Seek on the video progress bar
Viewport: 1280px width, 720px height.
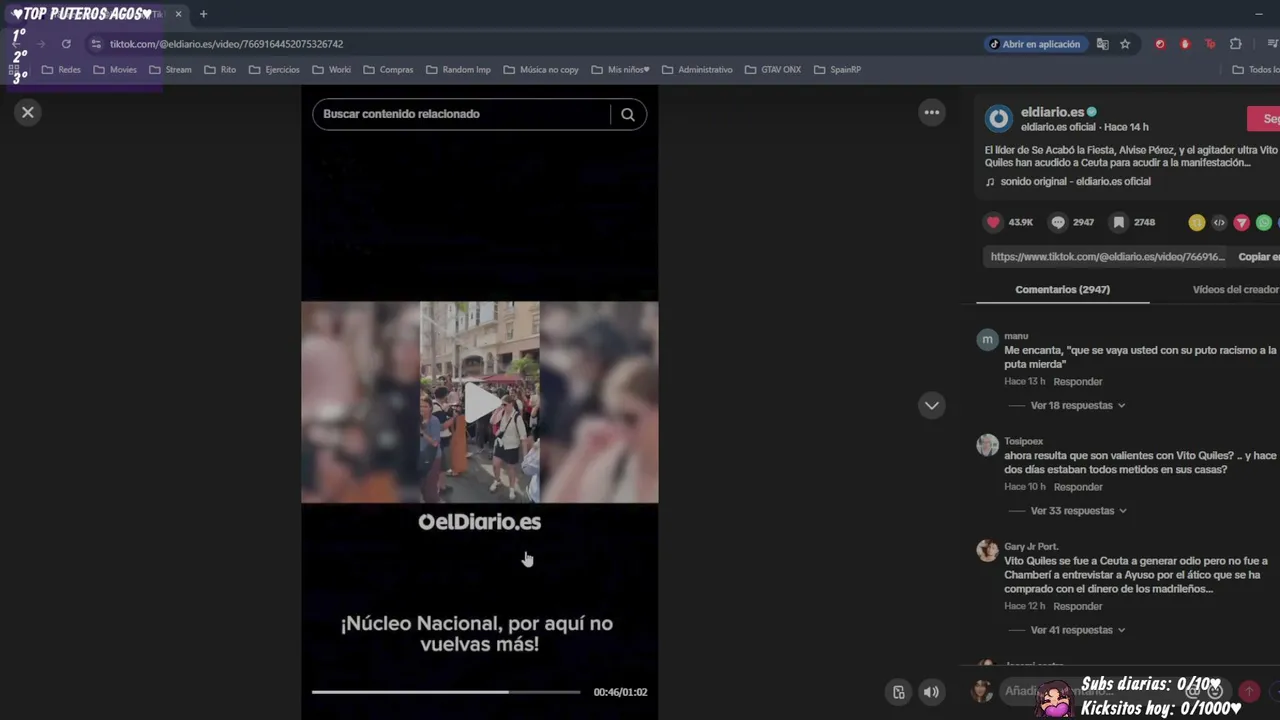click(x=446, y=692)
